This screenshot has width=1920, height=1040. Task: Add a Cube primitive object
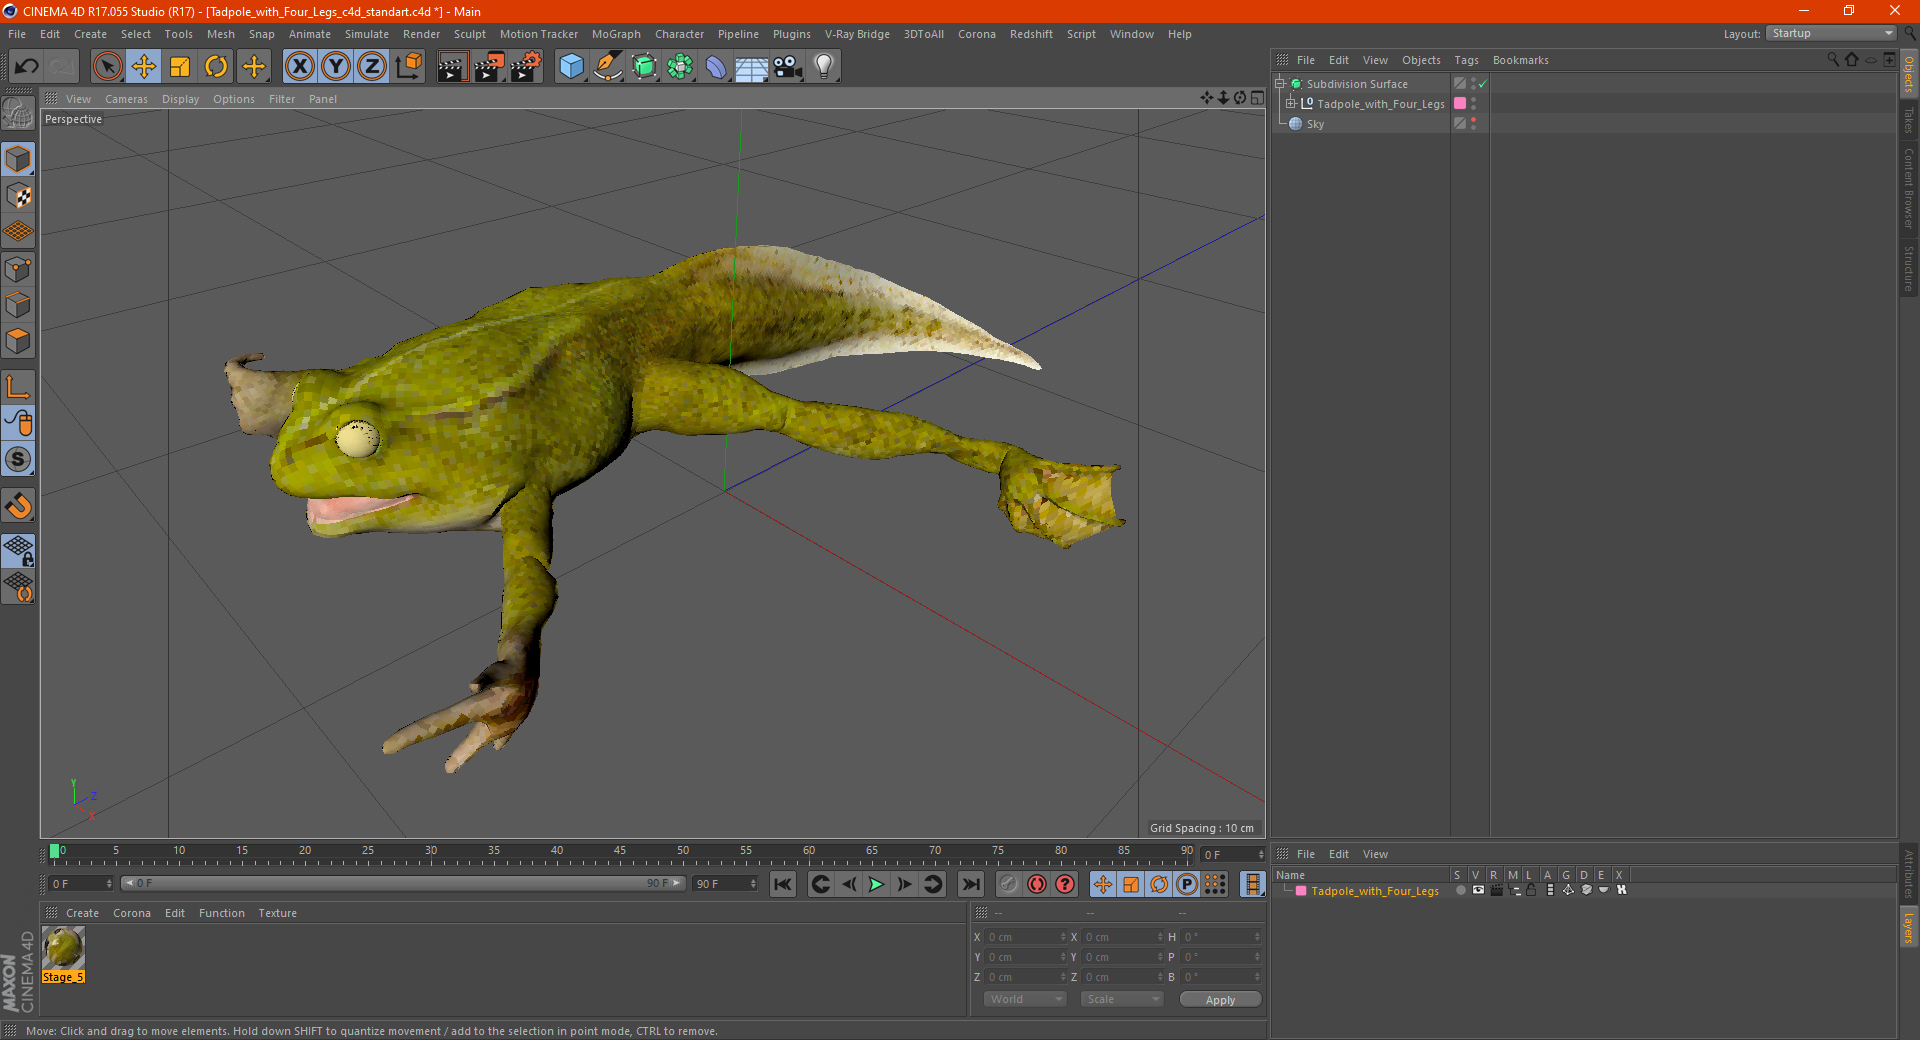click(571, 67)
